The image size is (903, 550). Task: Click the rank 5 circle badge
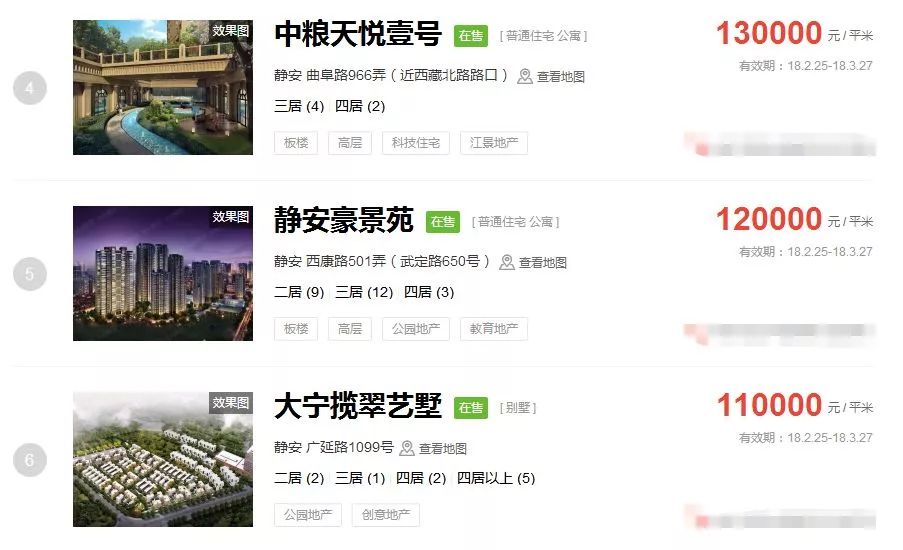[30, 274]
